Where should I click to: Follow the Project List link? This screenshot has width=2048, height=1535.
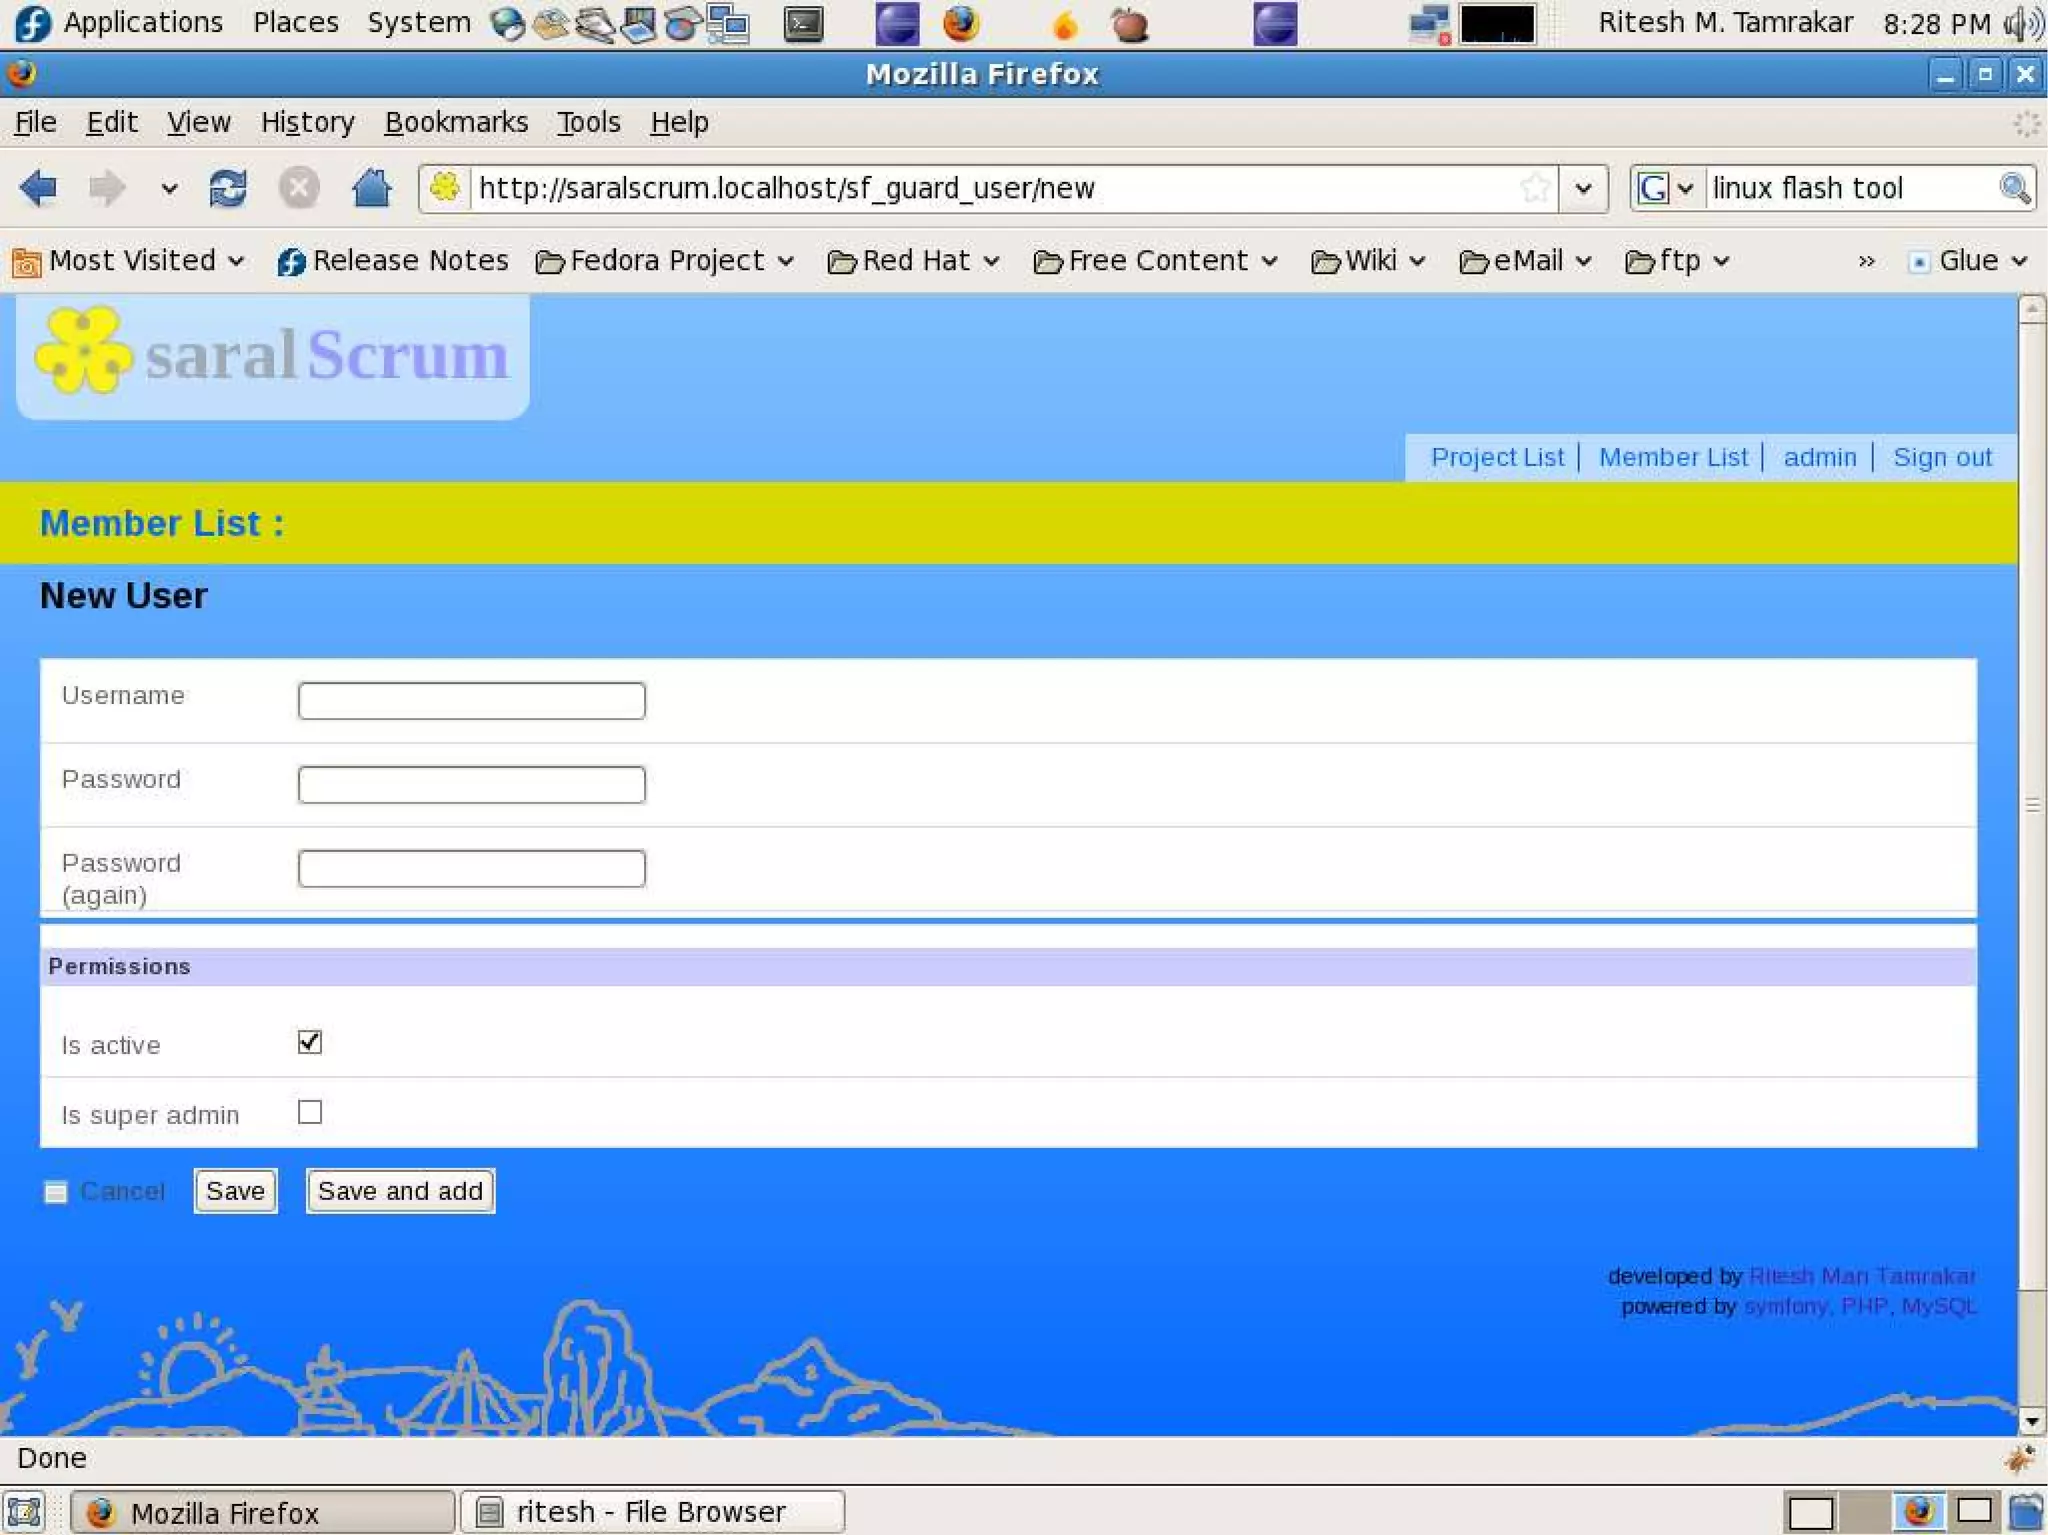tap(1496, 457)
